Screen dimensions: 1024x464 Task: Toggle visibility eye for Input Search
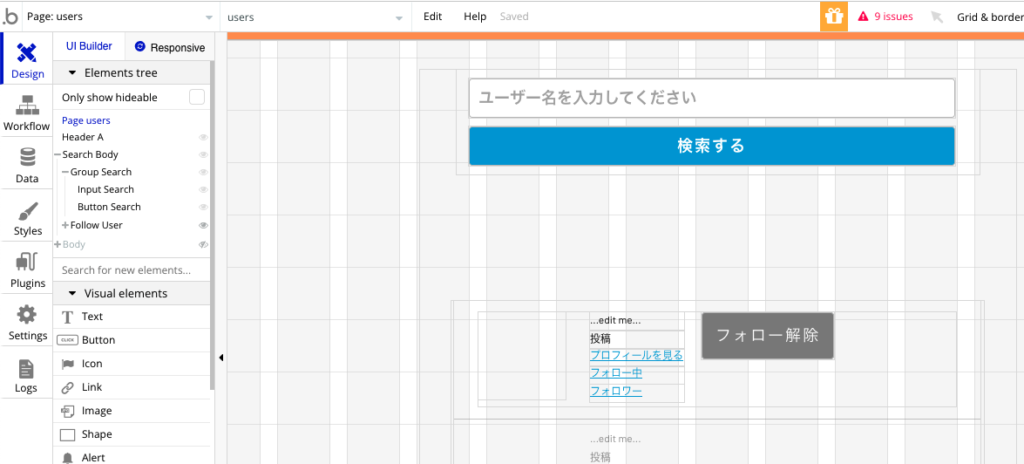point(203,190)
